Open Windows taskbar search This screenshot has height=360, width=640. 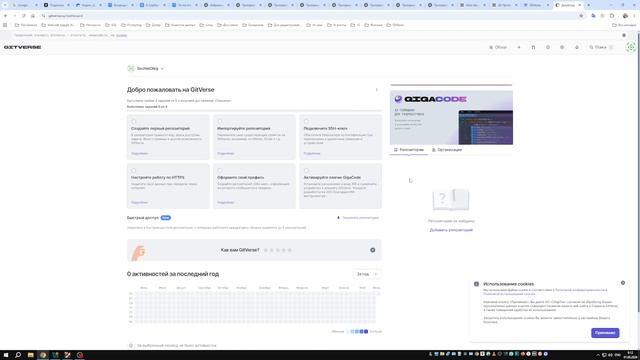(x=18, y=355)
